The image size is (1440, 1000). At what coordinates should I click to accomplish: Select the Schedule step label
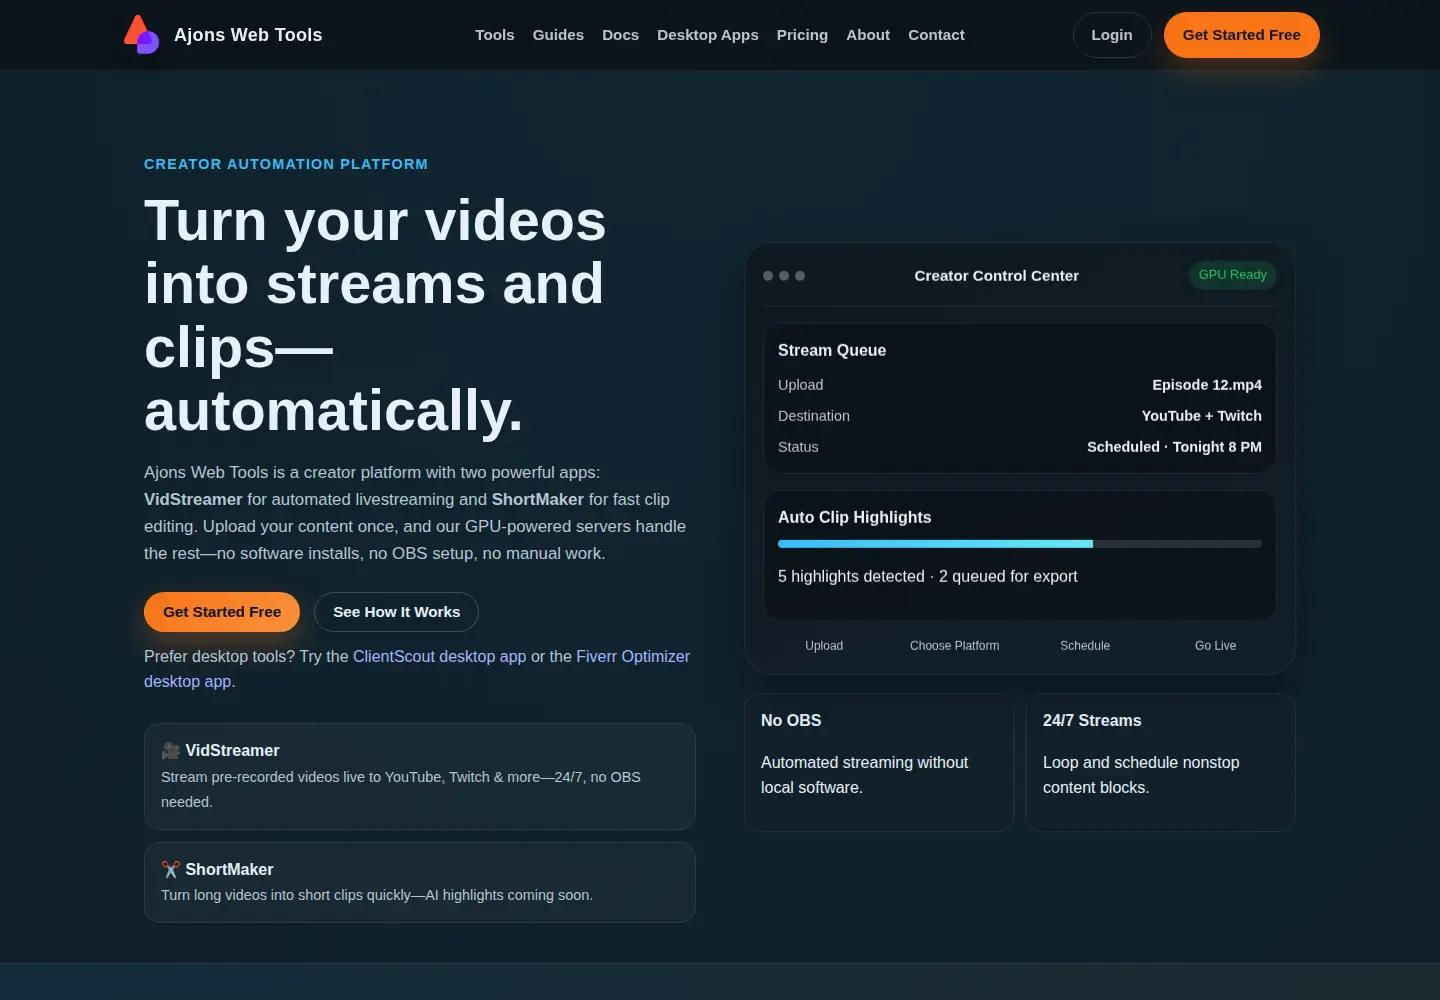[x=1085, y=646]
